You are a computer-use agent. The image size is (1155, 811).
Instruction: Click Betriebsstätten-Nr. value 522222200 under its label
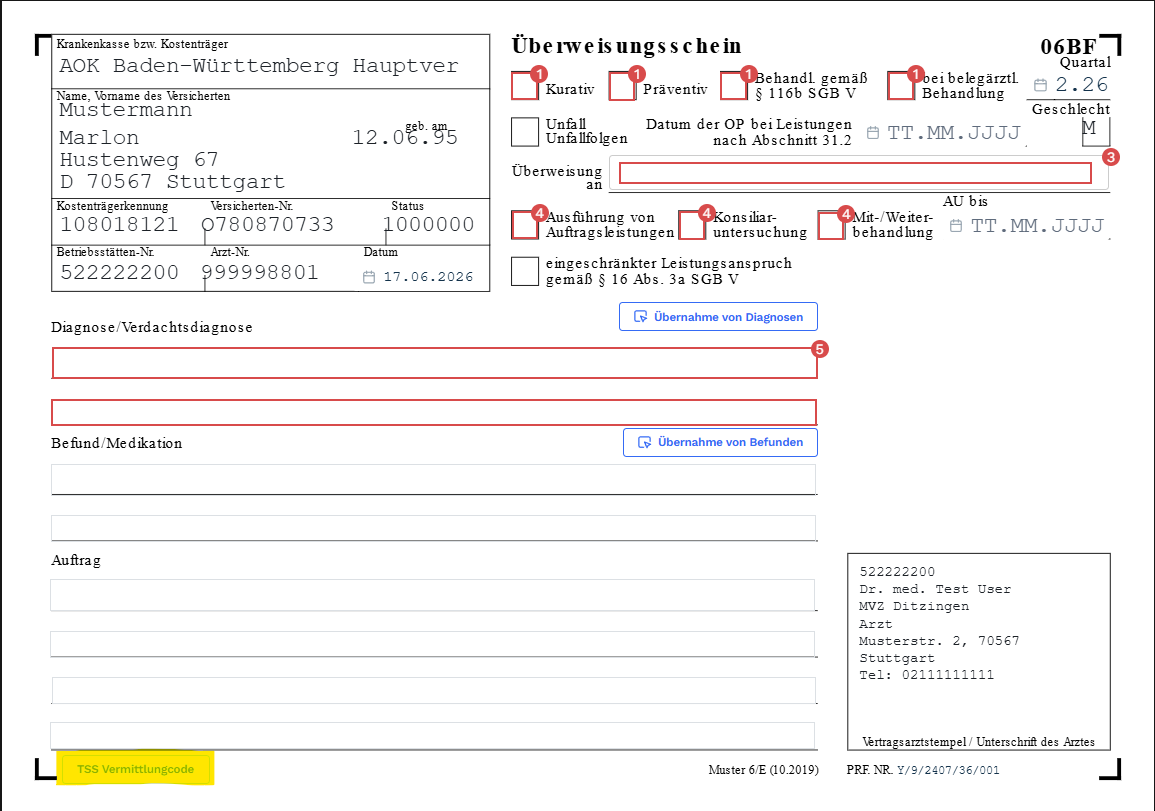pyautogui.click(x=119, y=273)
